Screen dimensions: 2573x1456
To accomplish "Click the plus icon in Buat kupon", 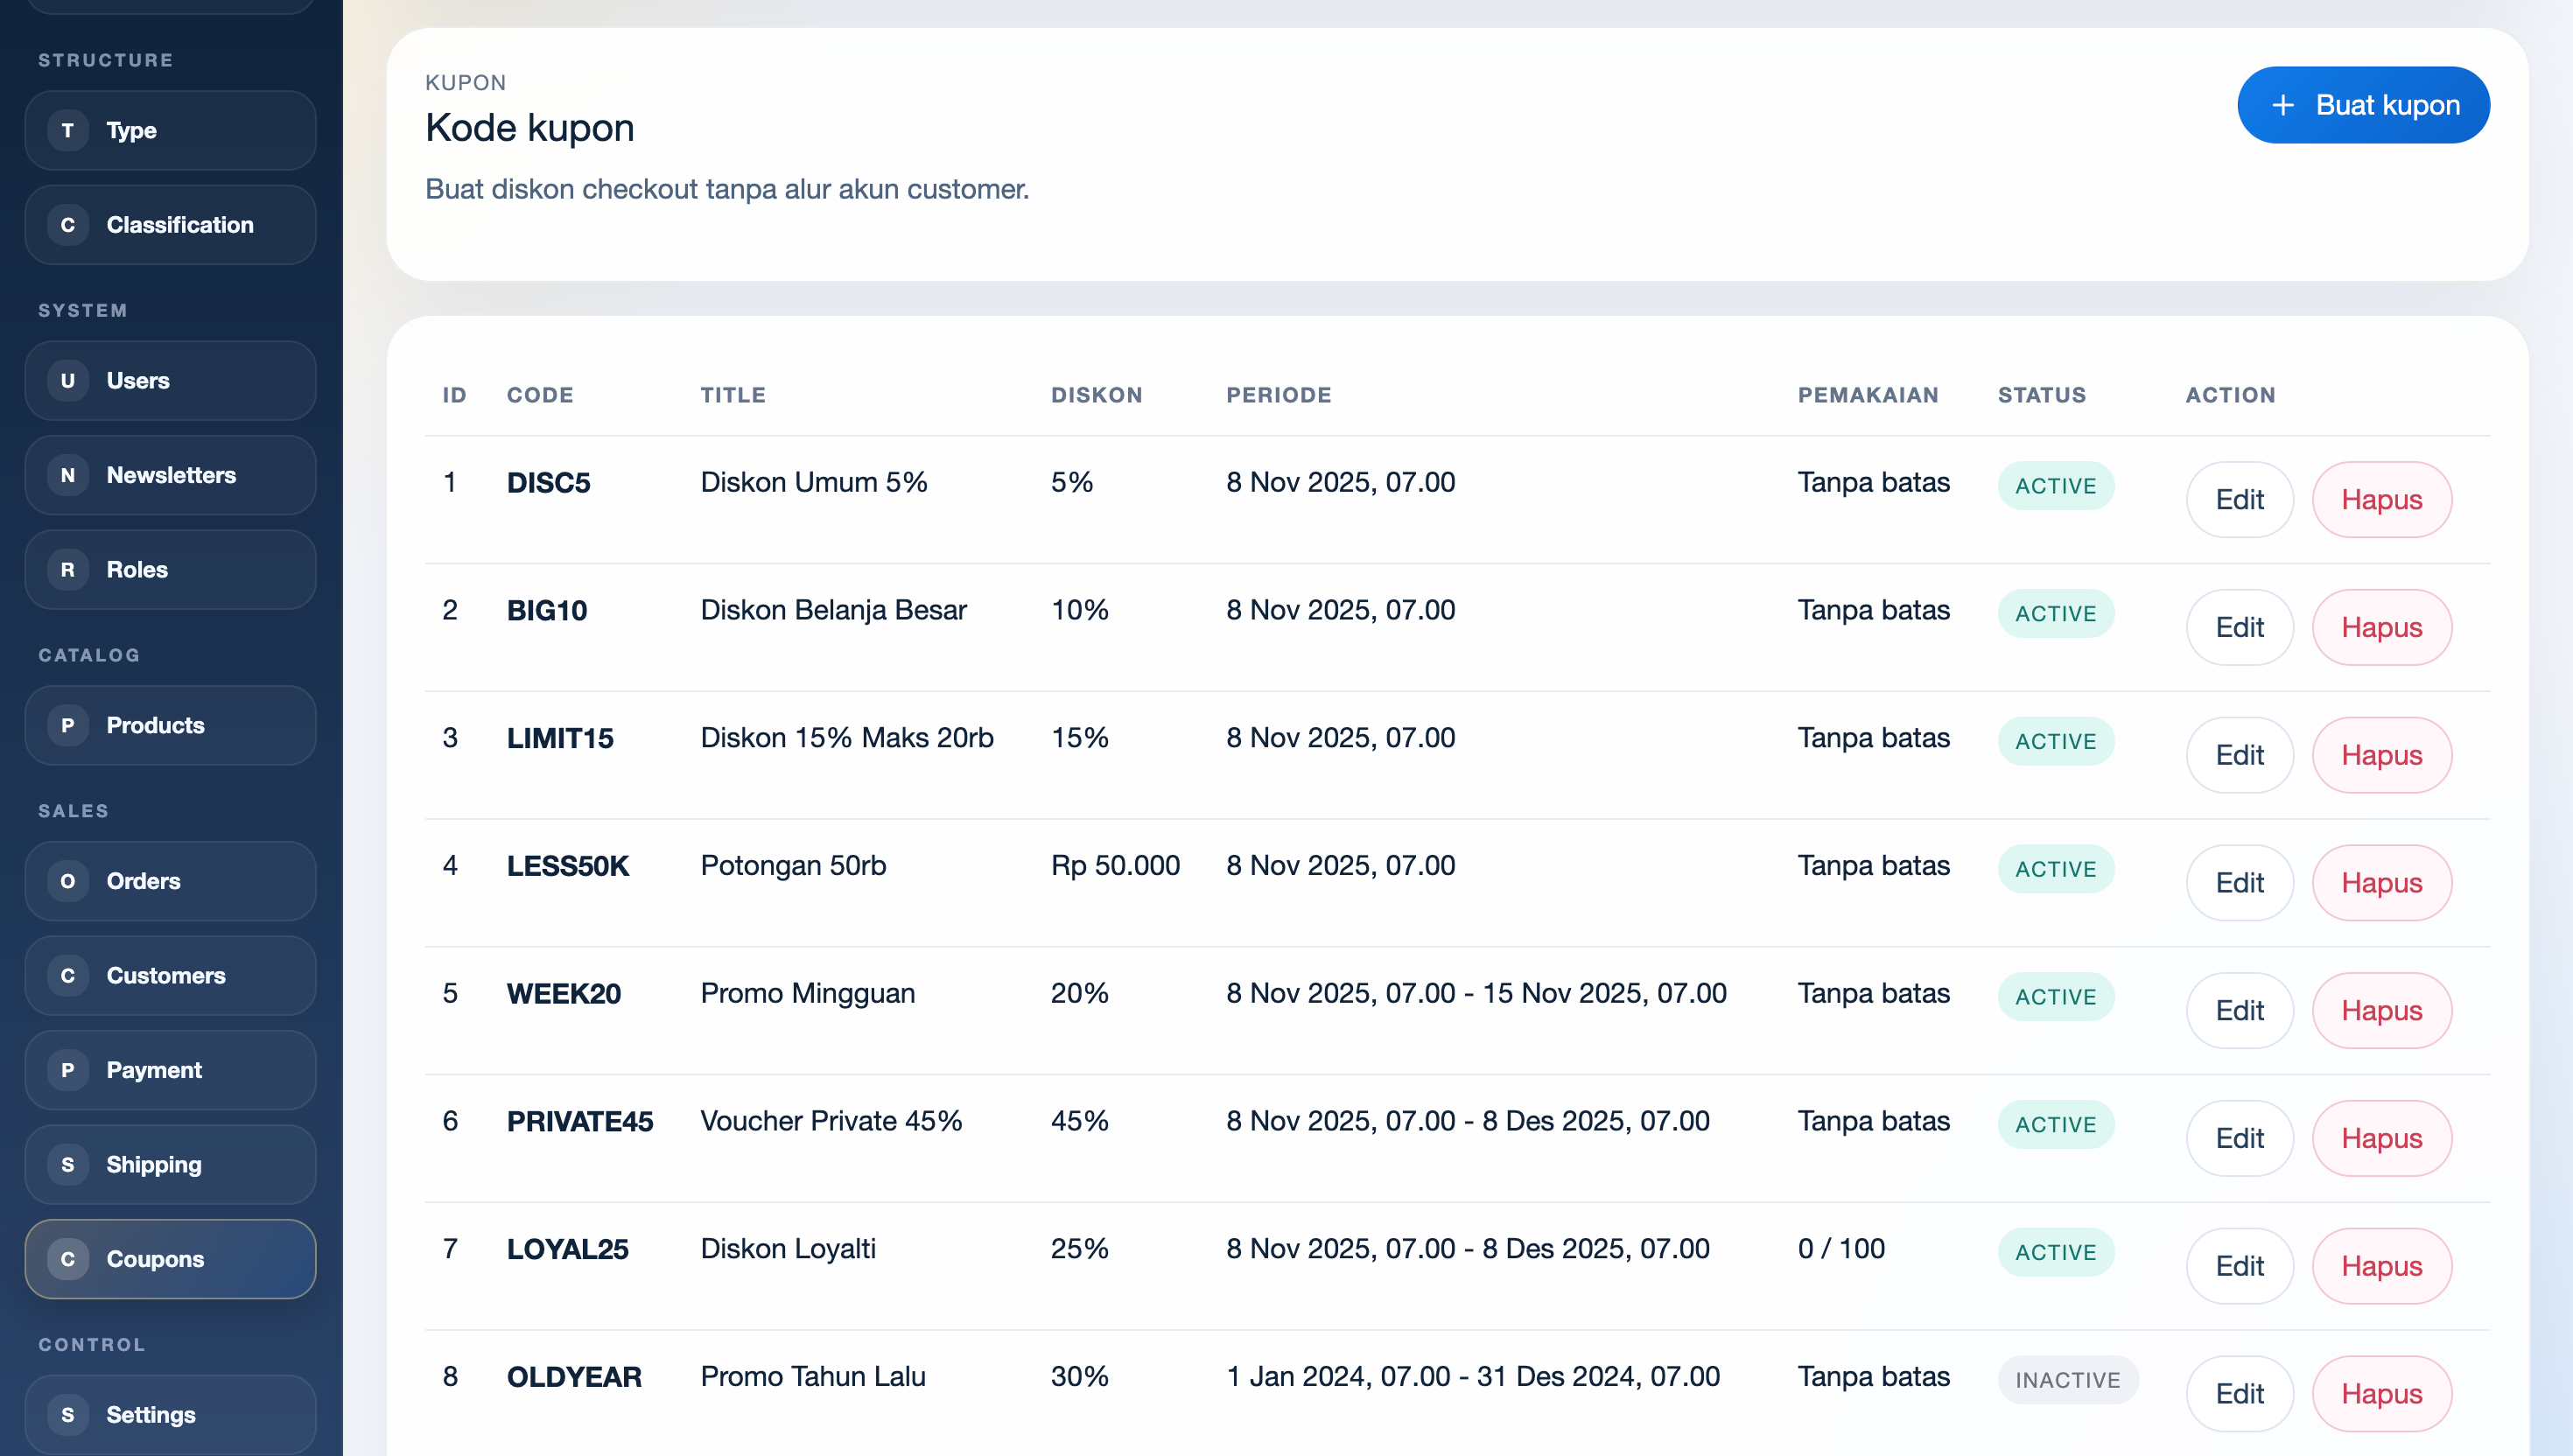I will pos(2283,105).
